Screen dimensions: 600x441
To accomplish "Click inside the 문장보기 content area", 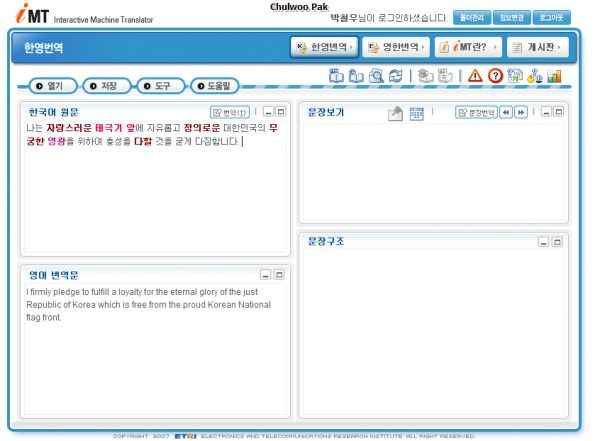I will [x=434, y=171].
